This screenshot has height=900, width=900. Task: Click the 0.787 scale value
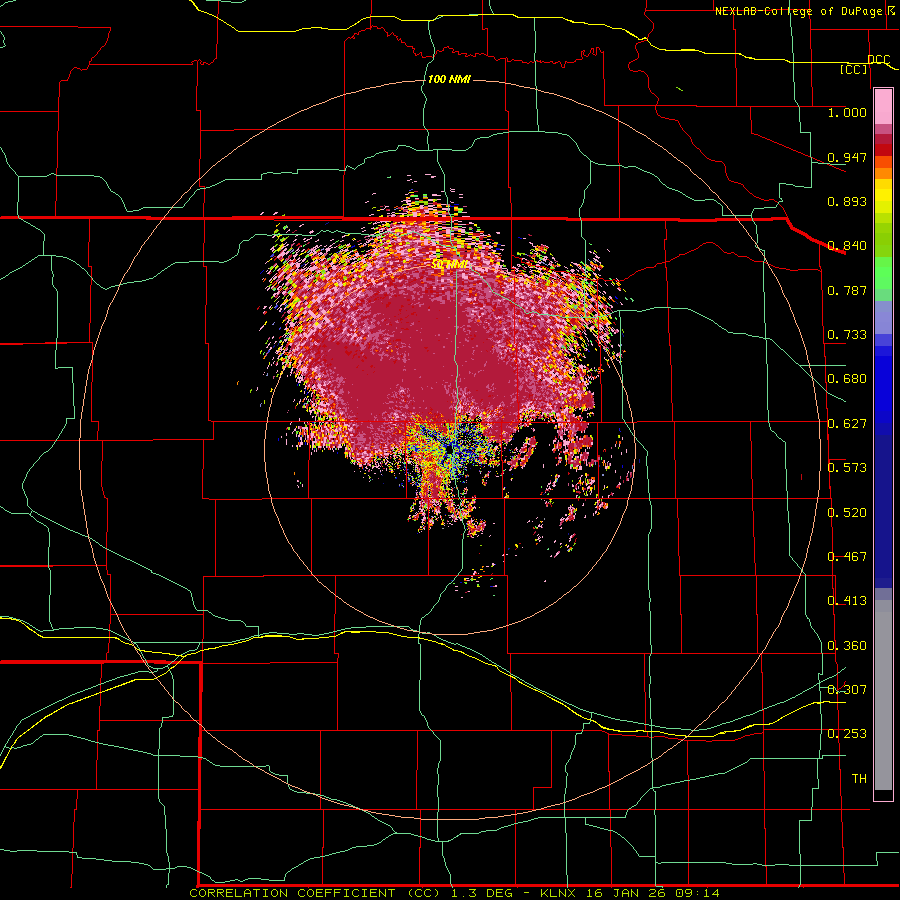click(x=847, y=290)
